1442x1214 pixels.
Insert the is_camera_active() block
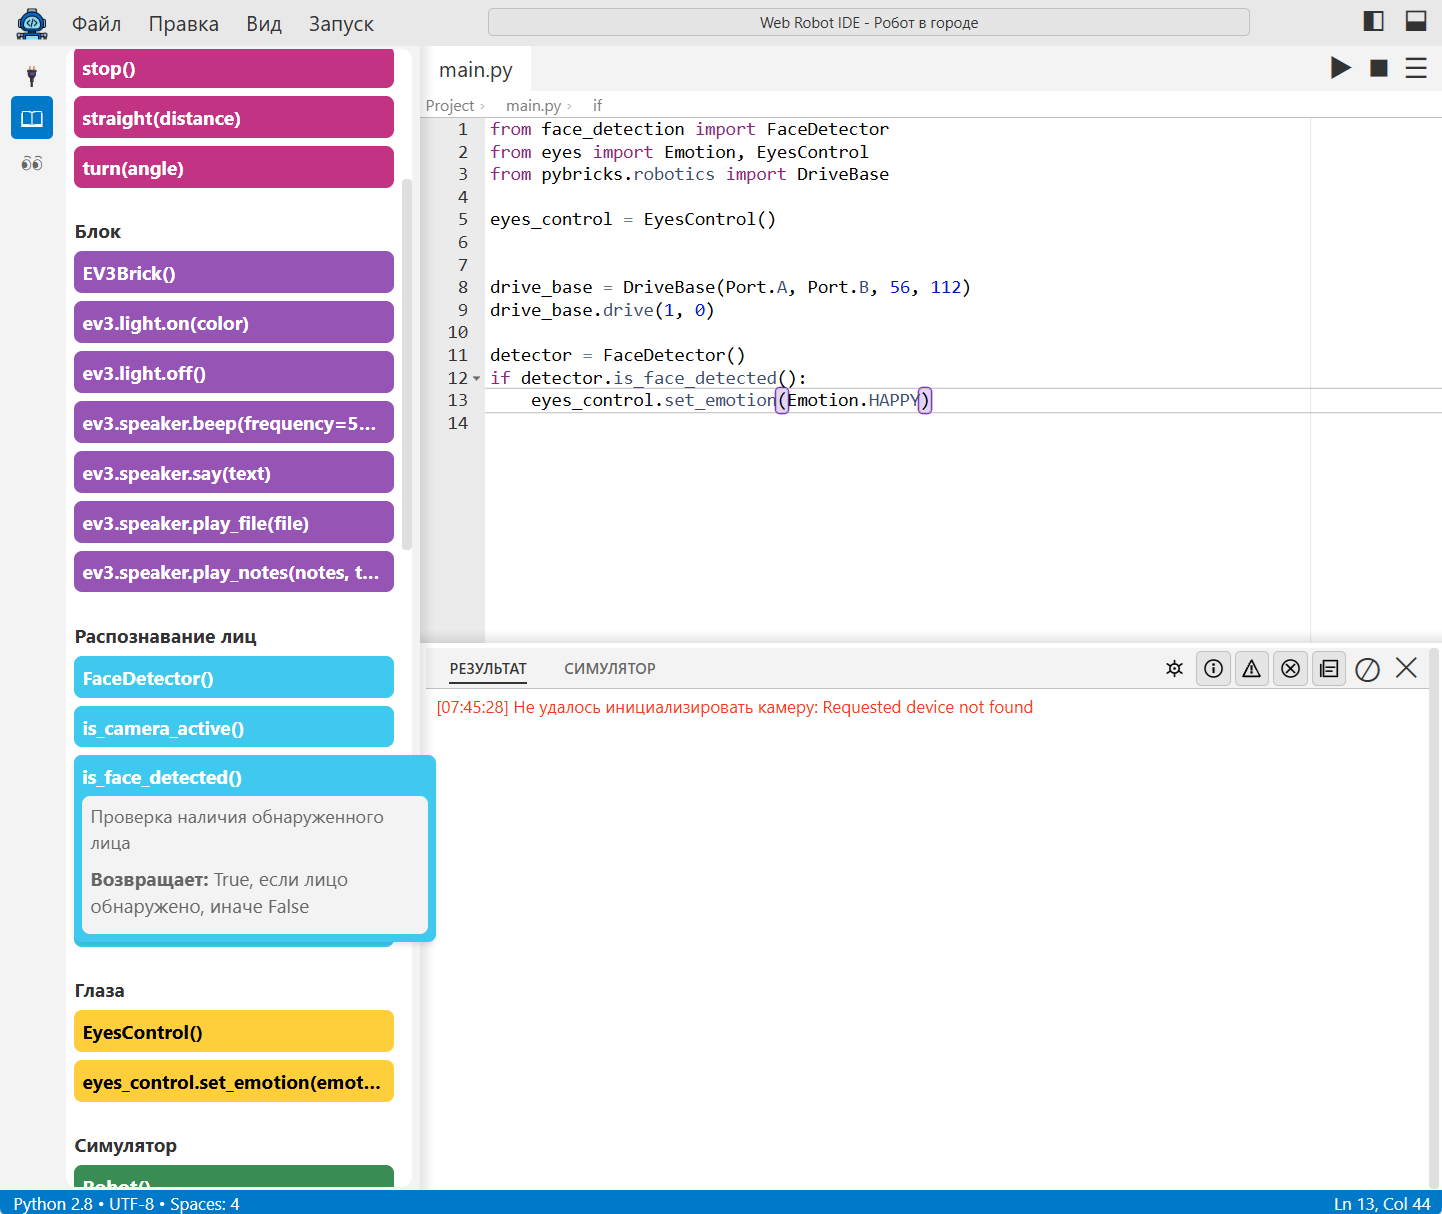pyautogui.click(x=234, y=727)
